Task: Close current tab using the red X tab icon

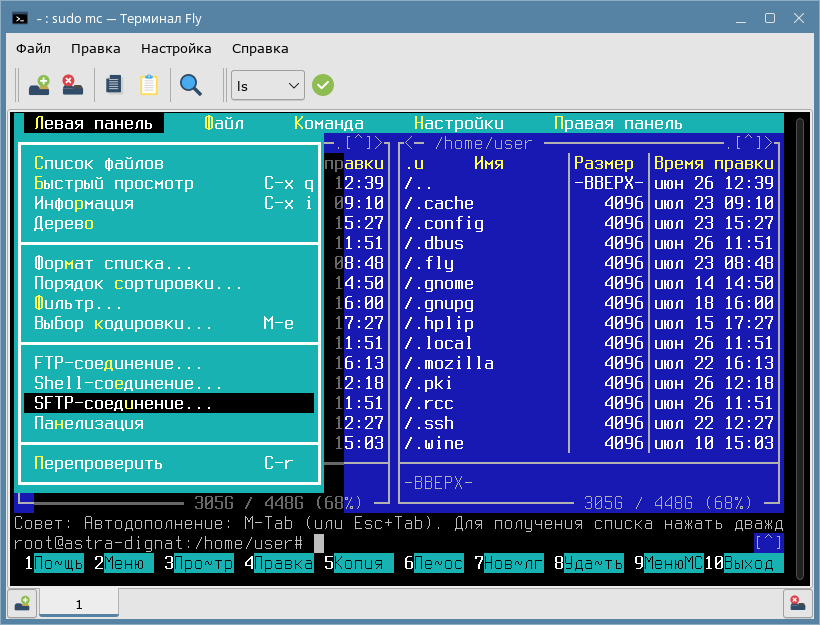Action: (72, 85)
